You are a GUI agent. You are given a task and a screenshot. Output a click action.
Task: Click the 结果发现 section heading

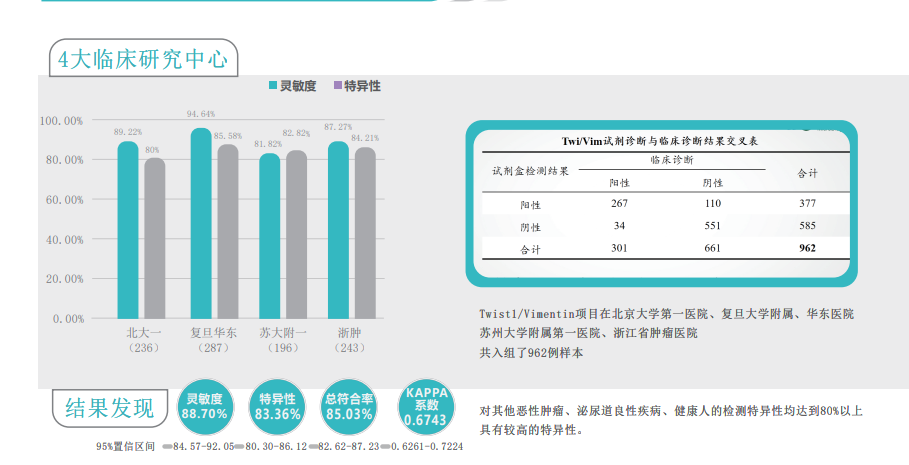(110, 408)
